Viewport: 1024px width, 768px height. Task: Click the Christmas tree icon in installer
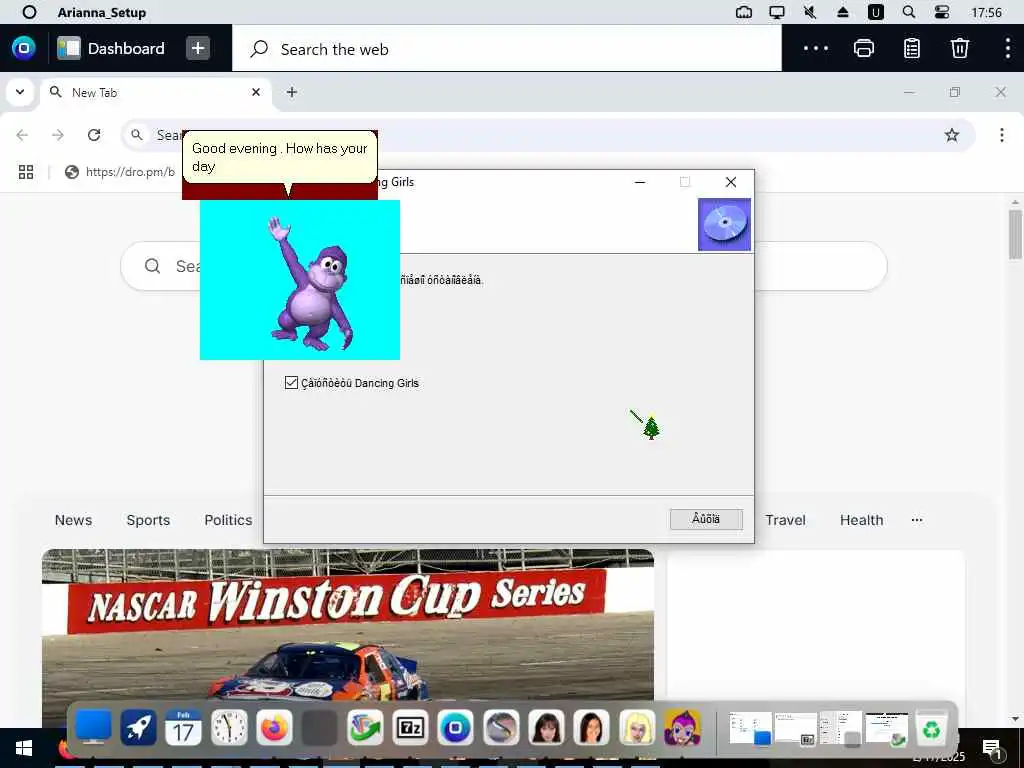(x=651, y=428)
